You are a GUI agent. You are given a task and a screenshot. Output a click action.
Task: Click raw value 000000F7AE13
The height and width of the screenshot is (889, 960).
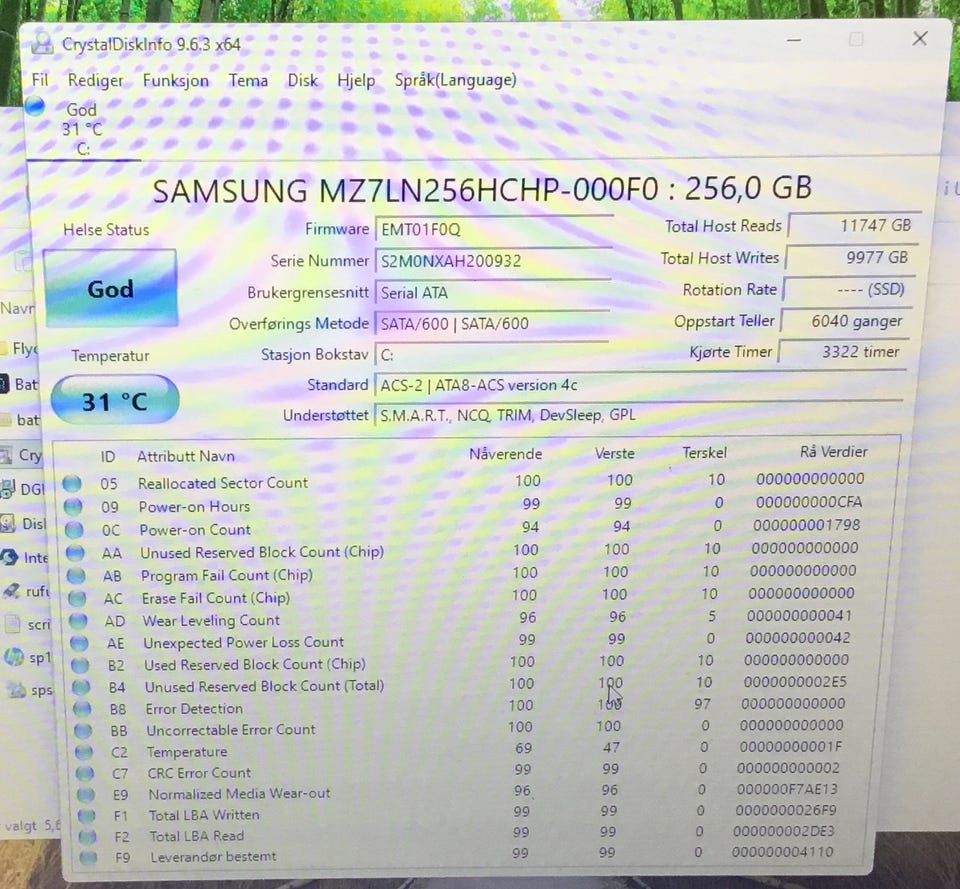point(787,789)
